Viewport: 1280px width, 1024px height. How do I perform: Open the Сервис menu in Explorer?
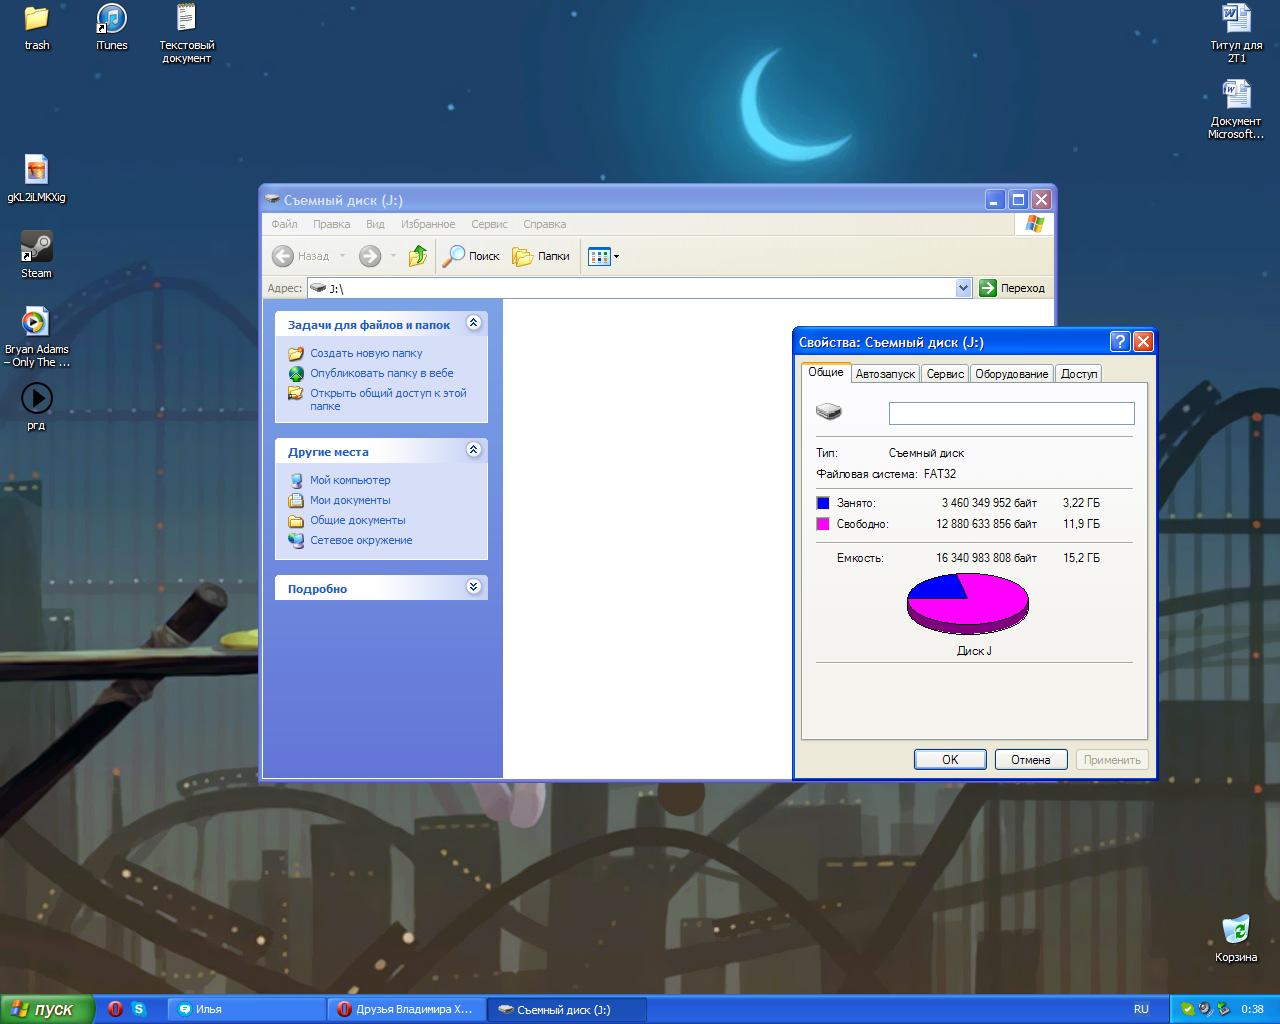click(x=489, y=224)
